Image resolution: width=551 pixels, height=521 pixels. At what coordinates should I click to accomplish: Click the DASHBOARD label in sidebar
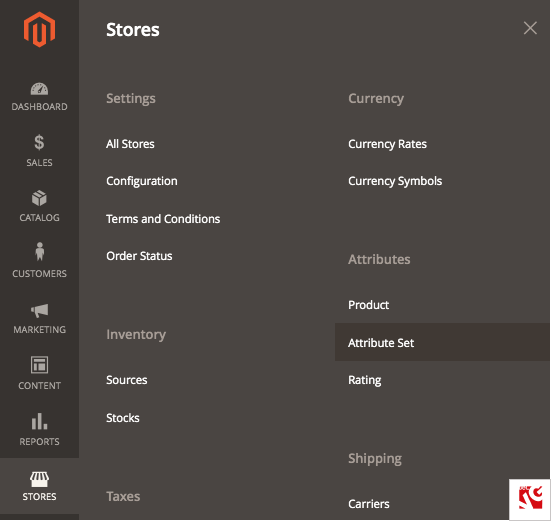39,107
